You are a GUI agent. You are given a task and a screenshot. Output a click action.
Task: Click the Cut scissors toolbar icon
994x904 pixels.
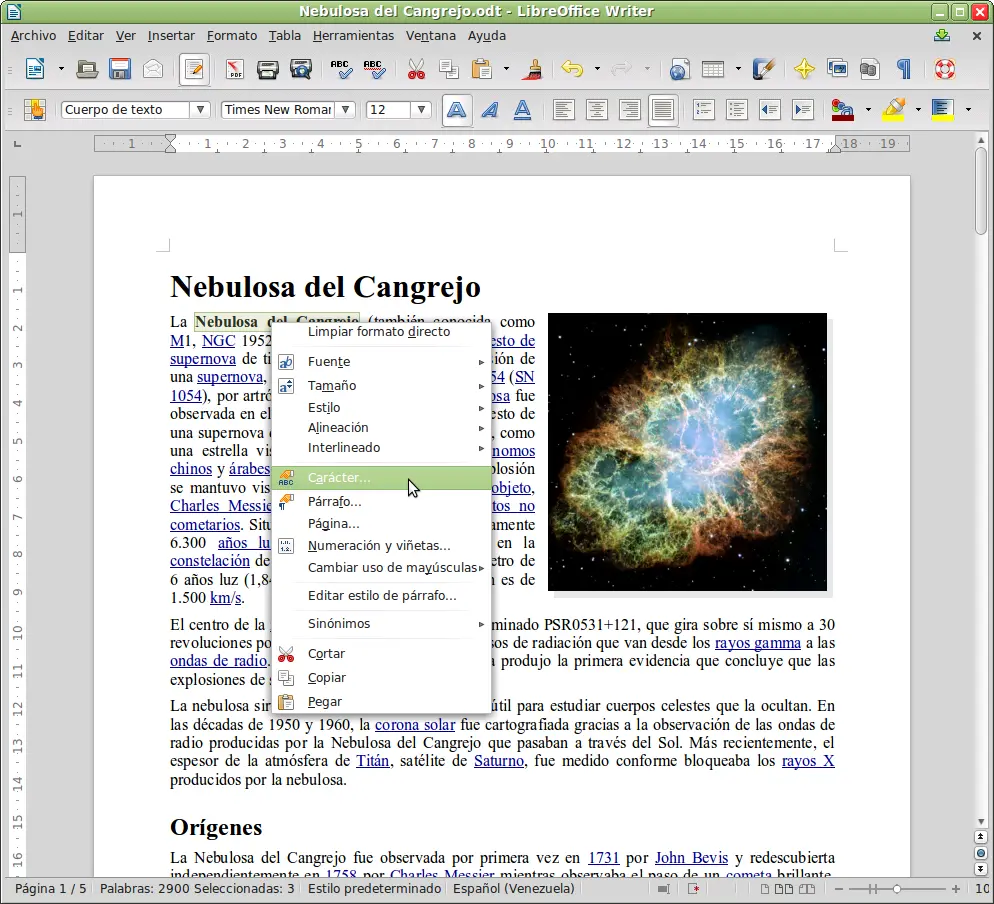(x=416, y=69)
